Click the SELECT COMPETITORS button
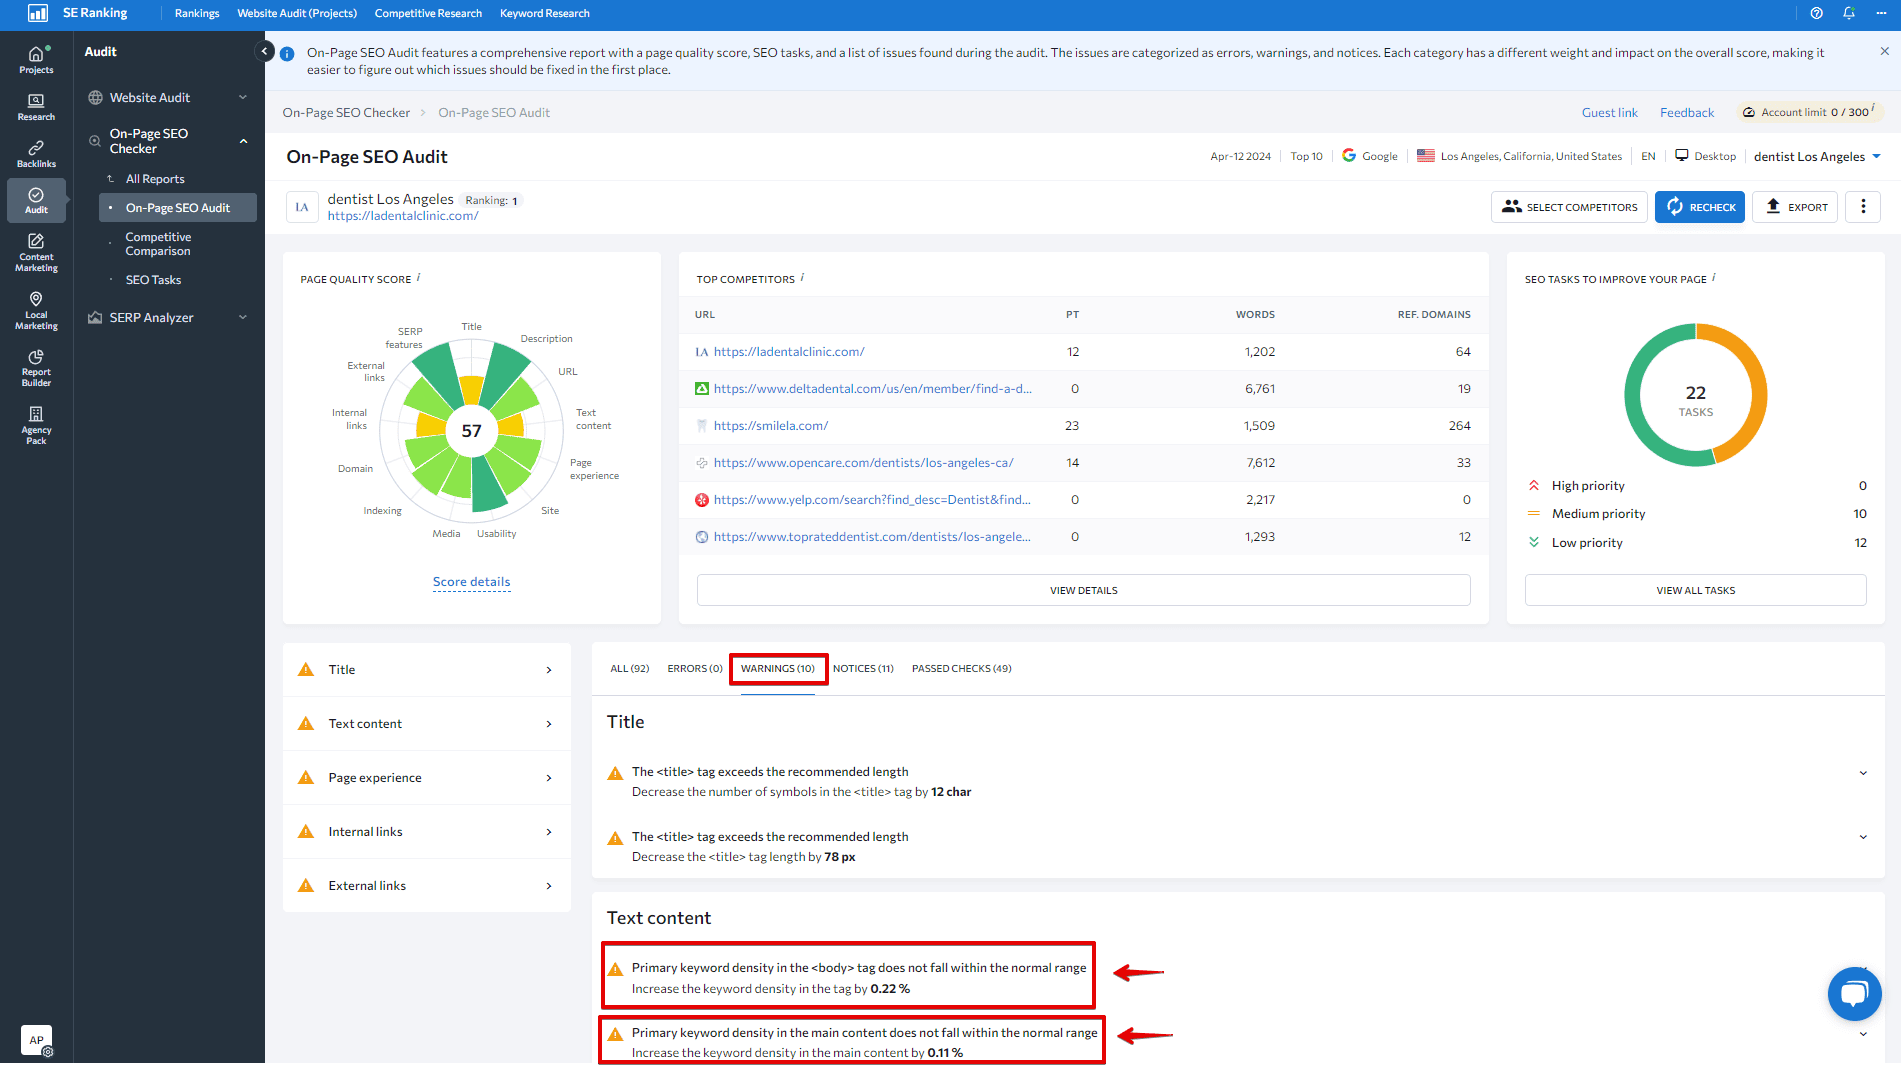 click(1570, 207)
